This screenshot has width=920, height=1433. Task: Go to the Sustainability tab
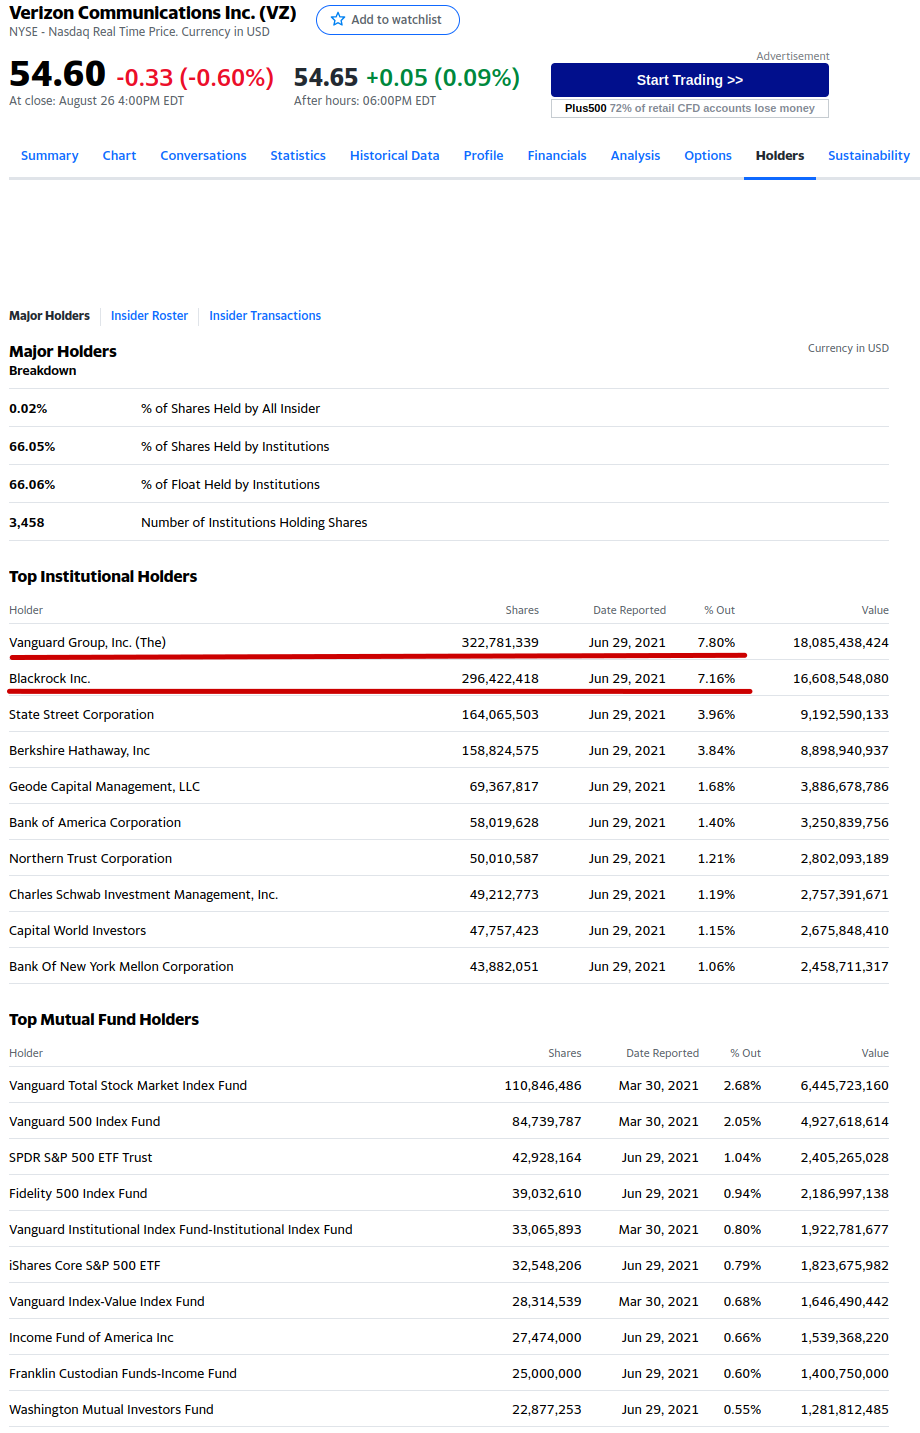[x=868, y=156]
